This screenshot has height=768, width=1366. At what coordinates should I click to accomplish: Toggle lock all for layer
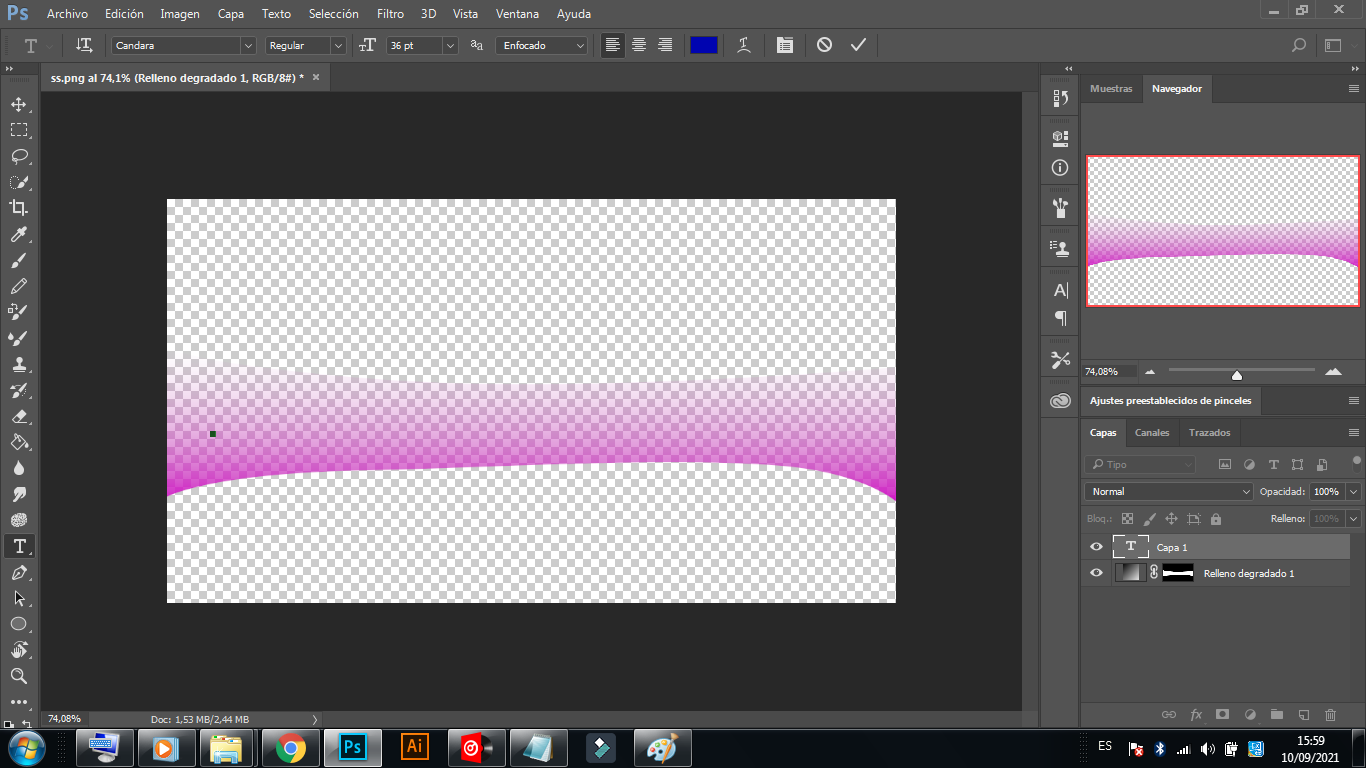pyautogui.click(x=1216, y=519)
